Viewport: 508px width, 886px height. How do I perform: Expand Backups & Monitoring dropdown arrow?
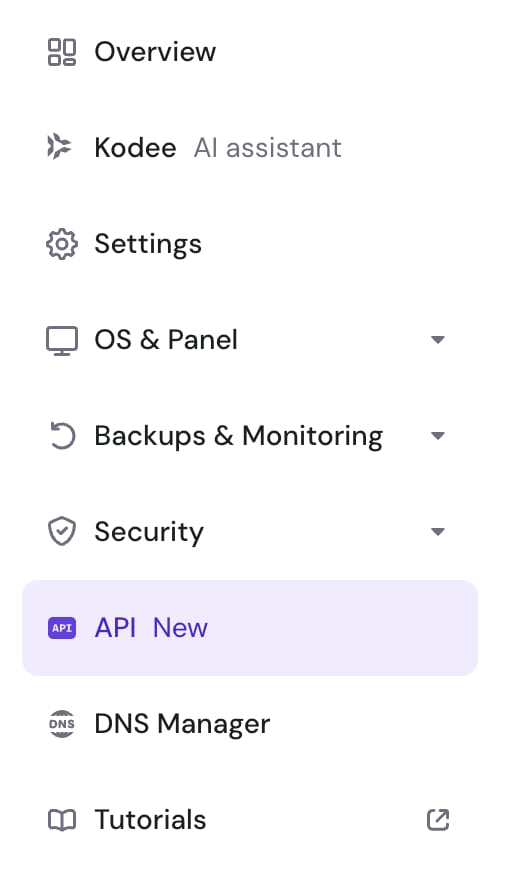pos(437,436)
